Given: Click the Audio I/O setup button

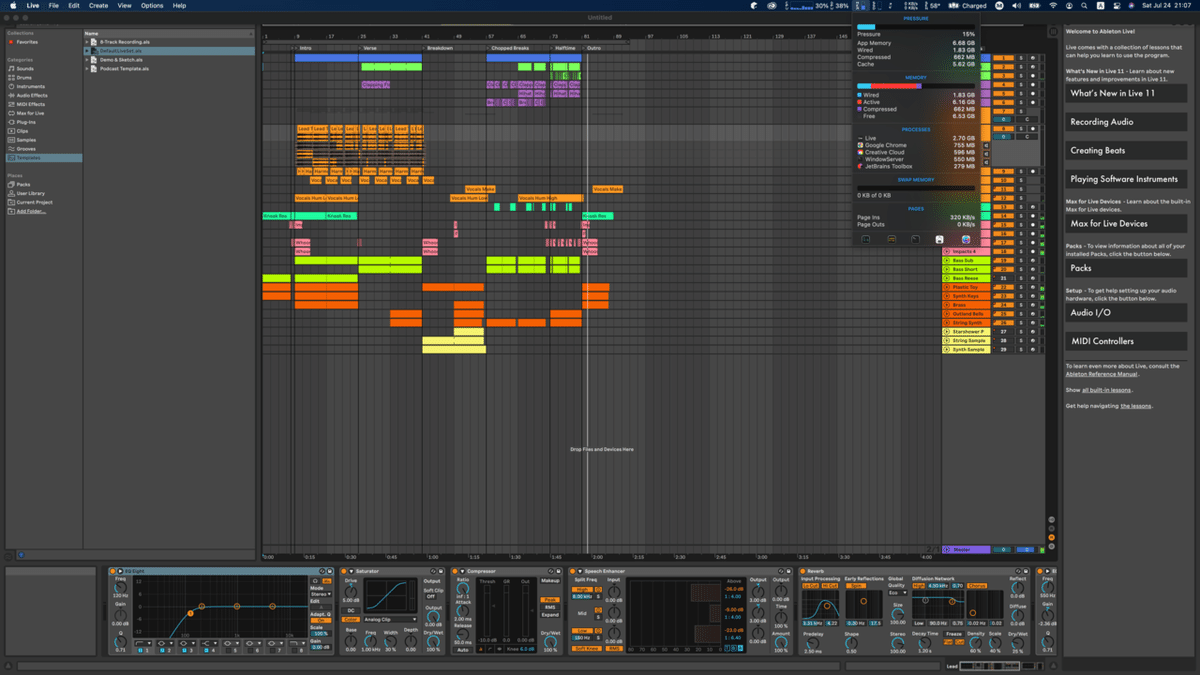Looking at the screenshot, I should click(1126, 313).
